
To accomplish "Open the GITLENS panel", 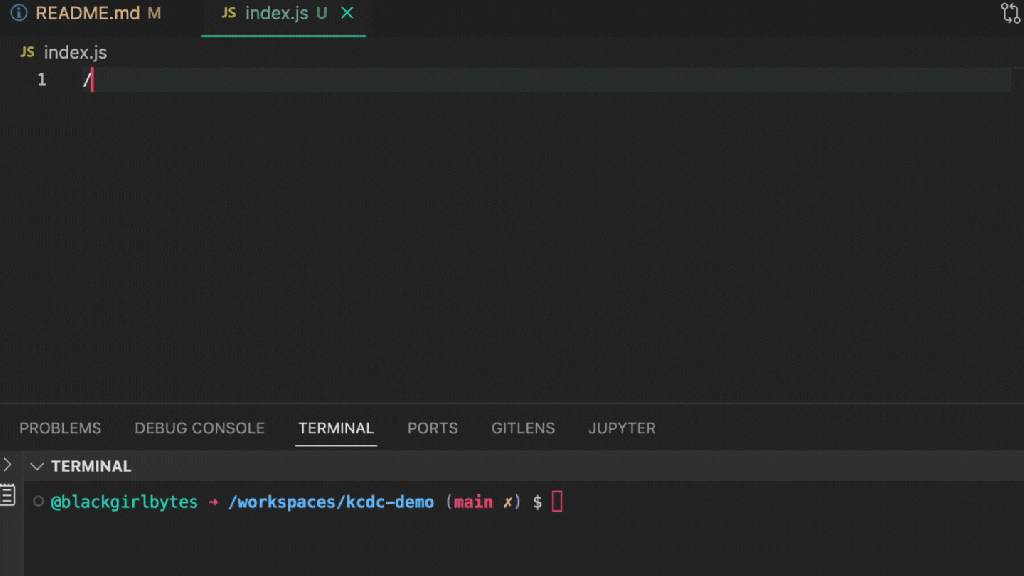I will tap(523, 428).
